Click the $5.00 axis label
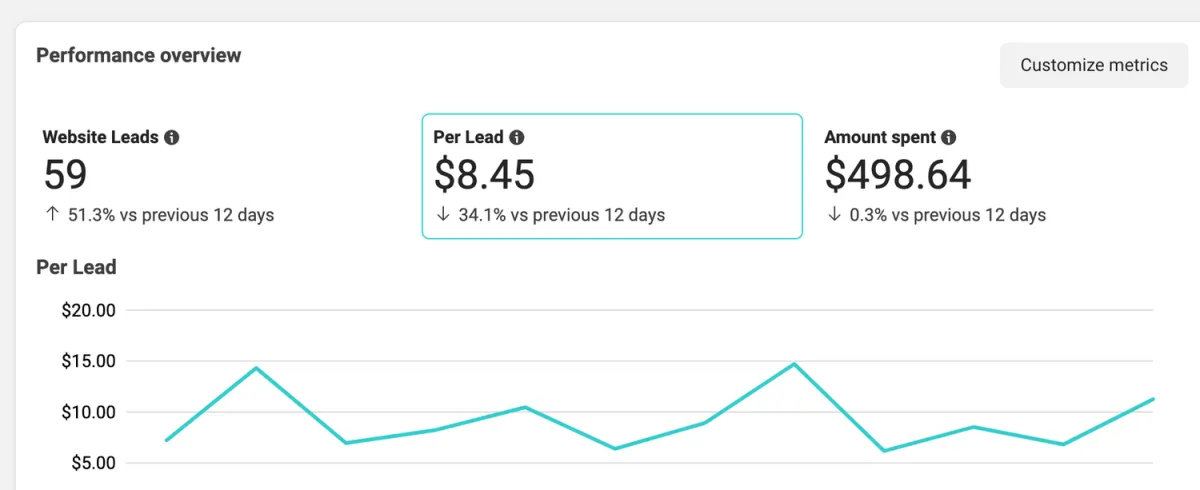Image resolution: width=1200 pixels, height=490 pixels. (92, 463)
